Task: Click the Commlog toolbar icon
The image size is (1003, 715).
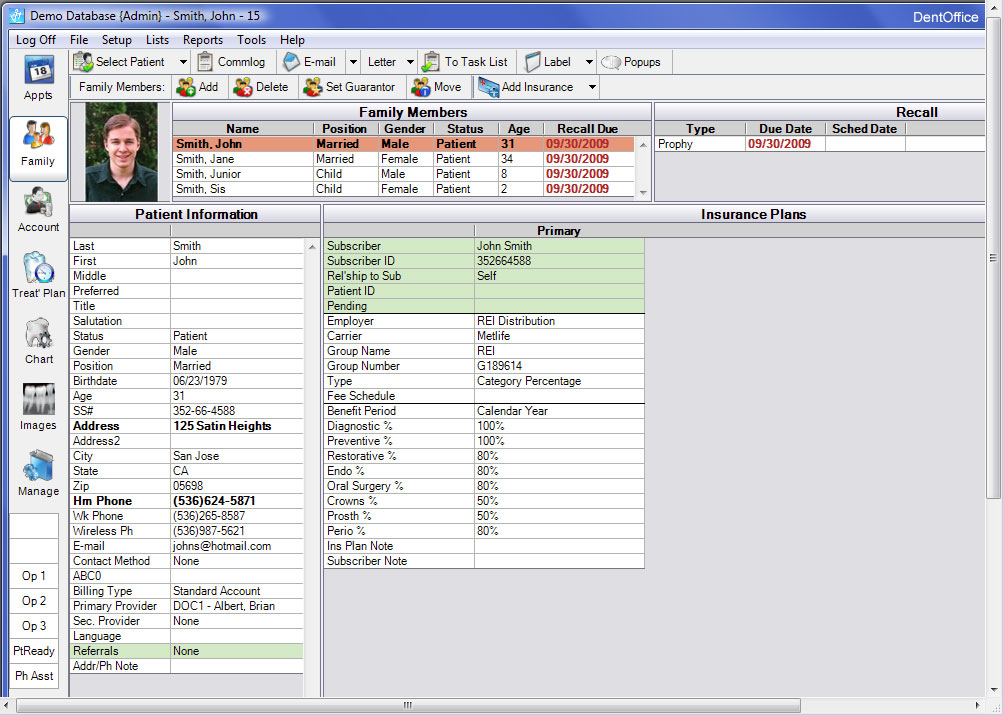Action: coord(231,62)
